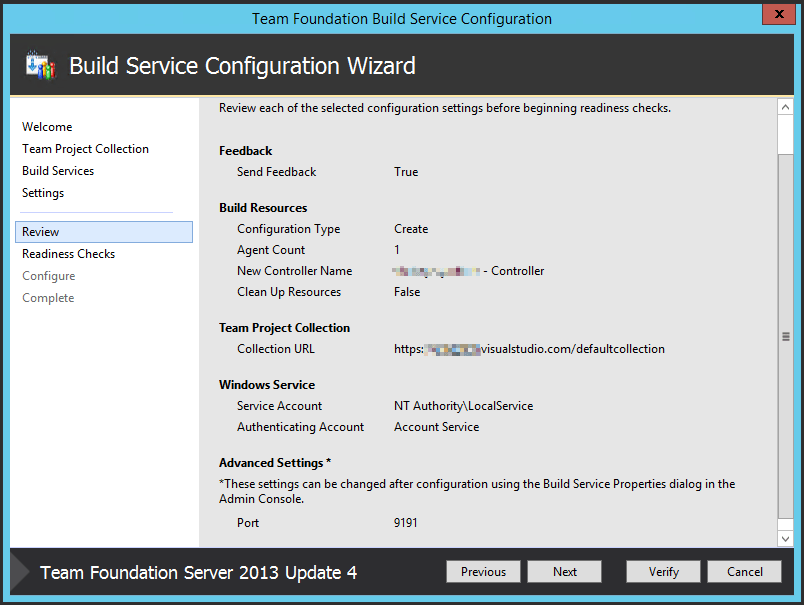
Task: Select the Configure step
Action: click(x=49, y=276)
